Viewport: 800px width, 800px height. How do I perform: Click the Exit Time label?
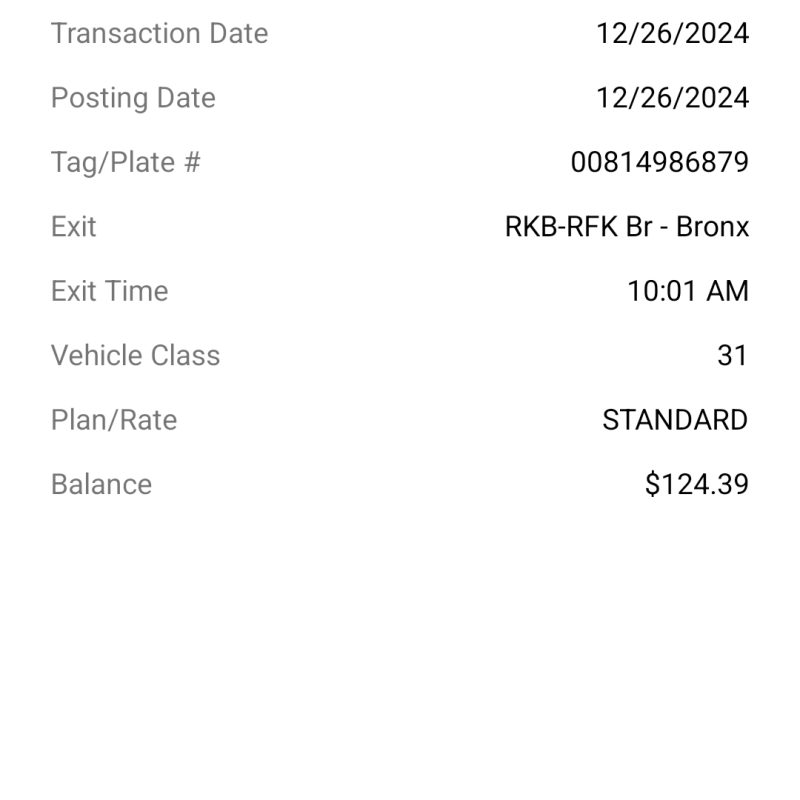[x=110, y=291]
